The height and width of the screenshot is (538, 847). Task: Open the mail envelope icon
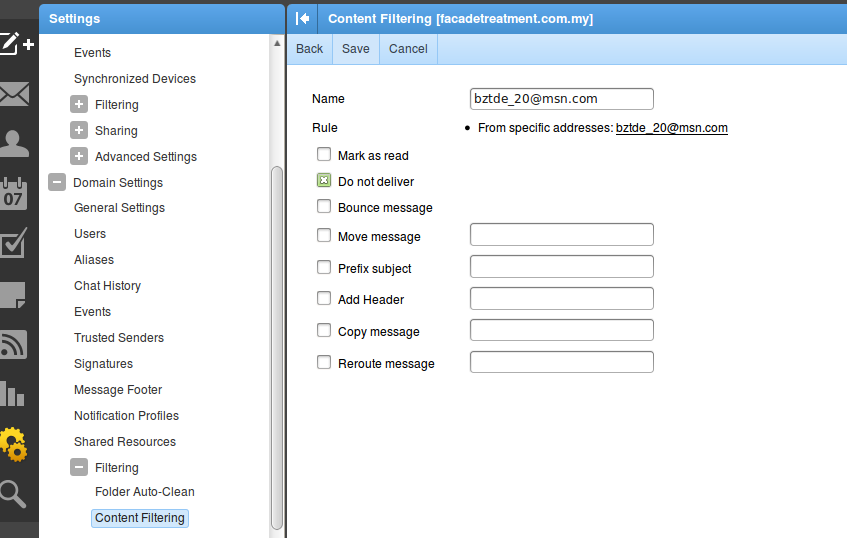click(x=14, y=95)
